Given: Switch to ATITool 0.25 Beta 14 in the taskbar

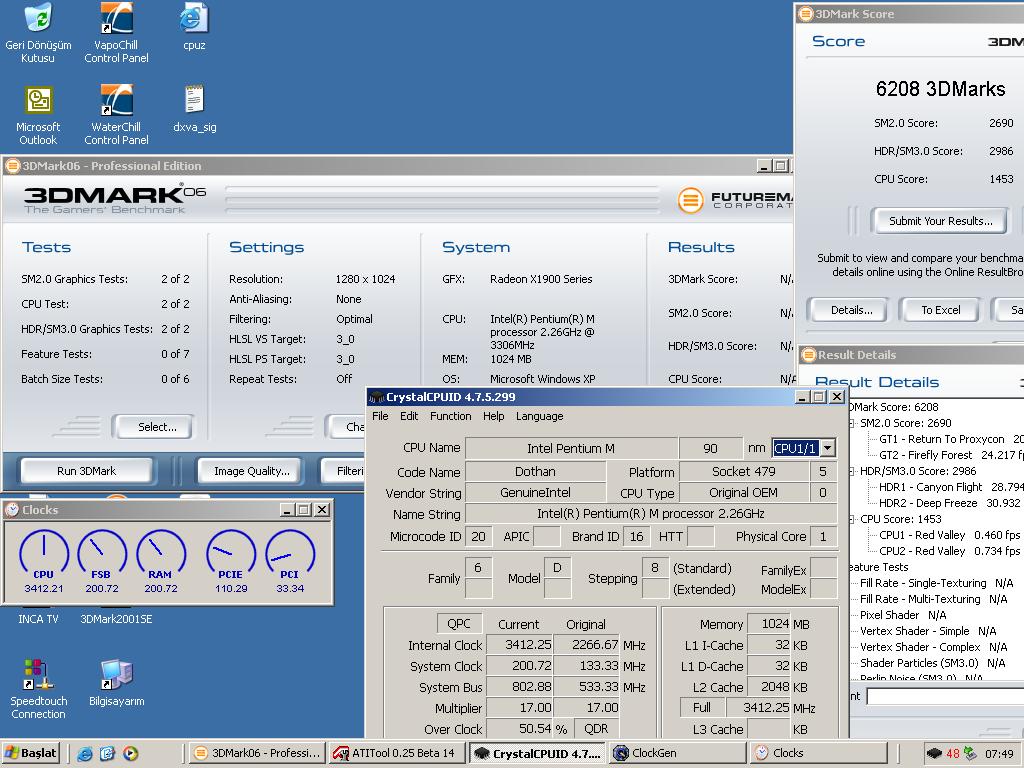Looking at the screenshot, I should (397, 754).
